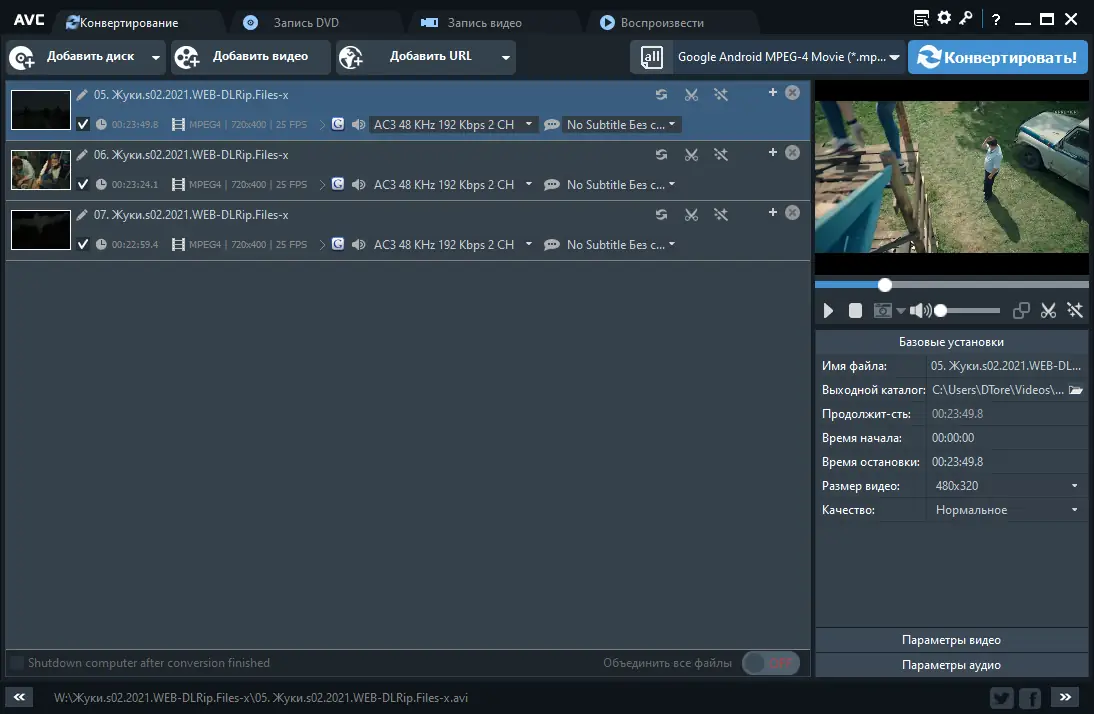1094x714 pixels.
Task: Refresh icon on row 07. Жуки
Action: [661, 214]
